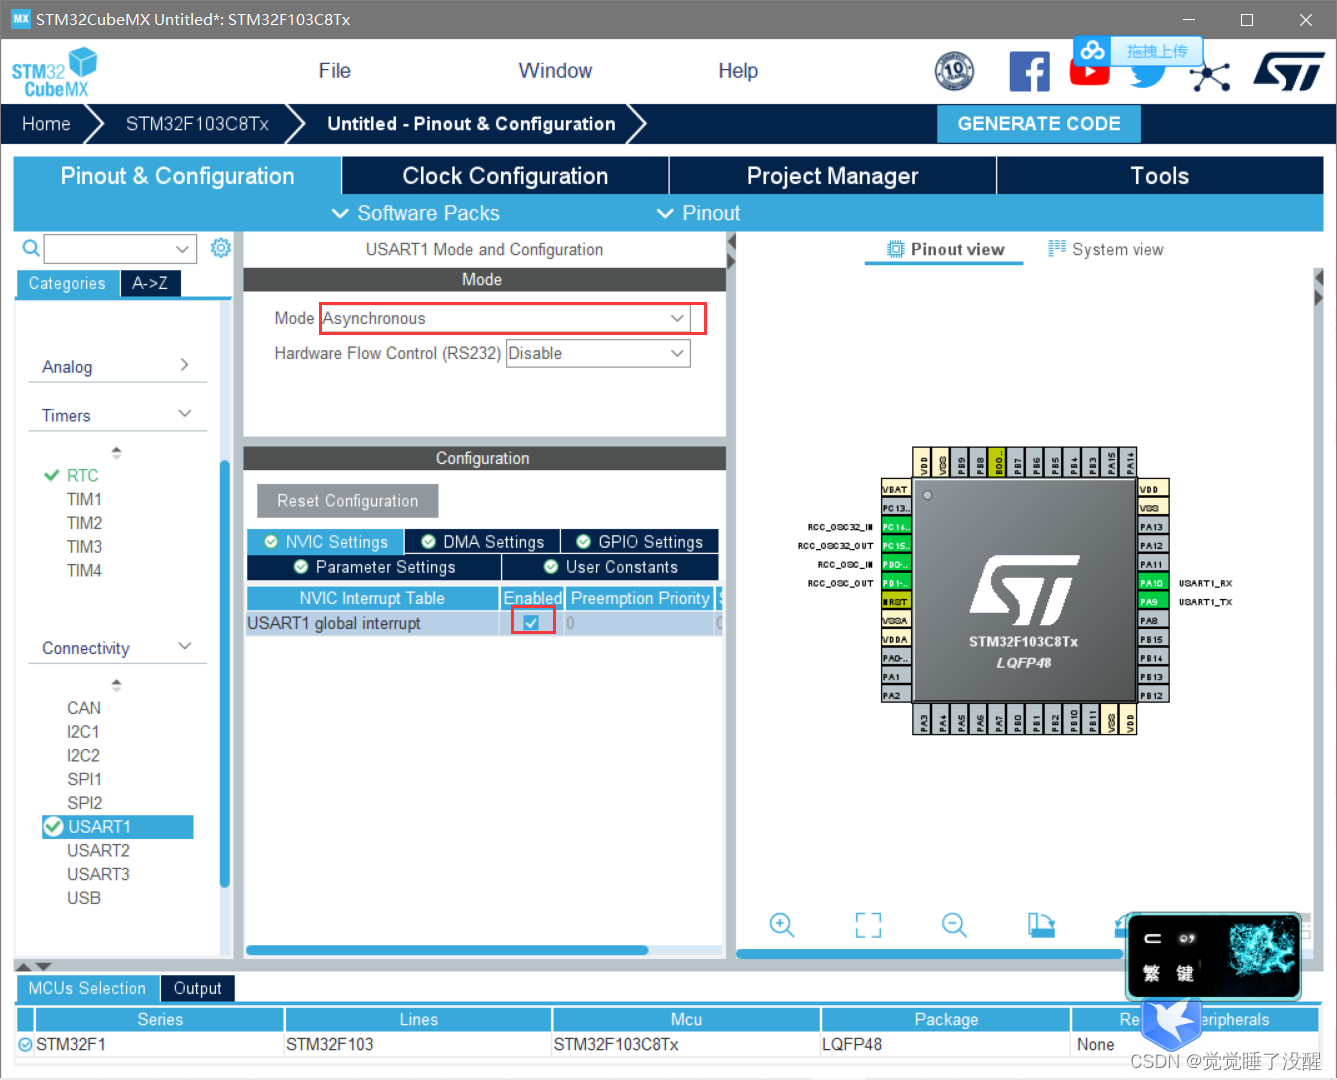Rotate the chip clockwise icon
Screen dimensions: 1337x1080
click(x=1041, y=925)
